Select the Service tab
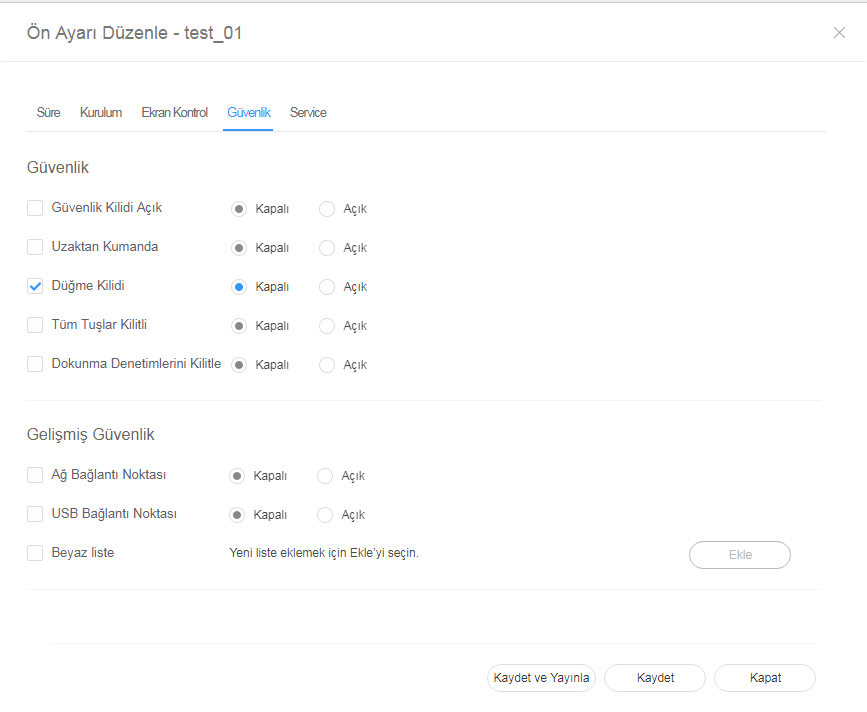The height and width of the screenshot is (712, 867). [308, 113]
